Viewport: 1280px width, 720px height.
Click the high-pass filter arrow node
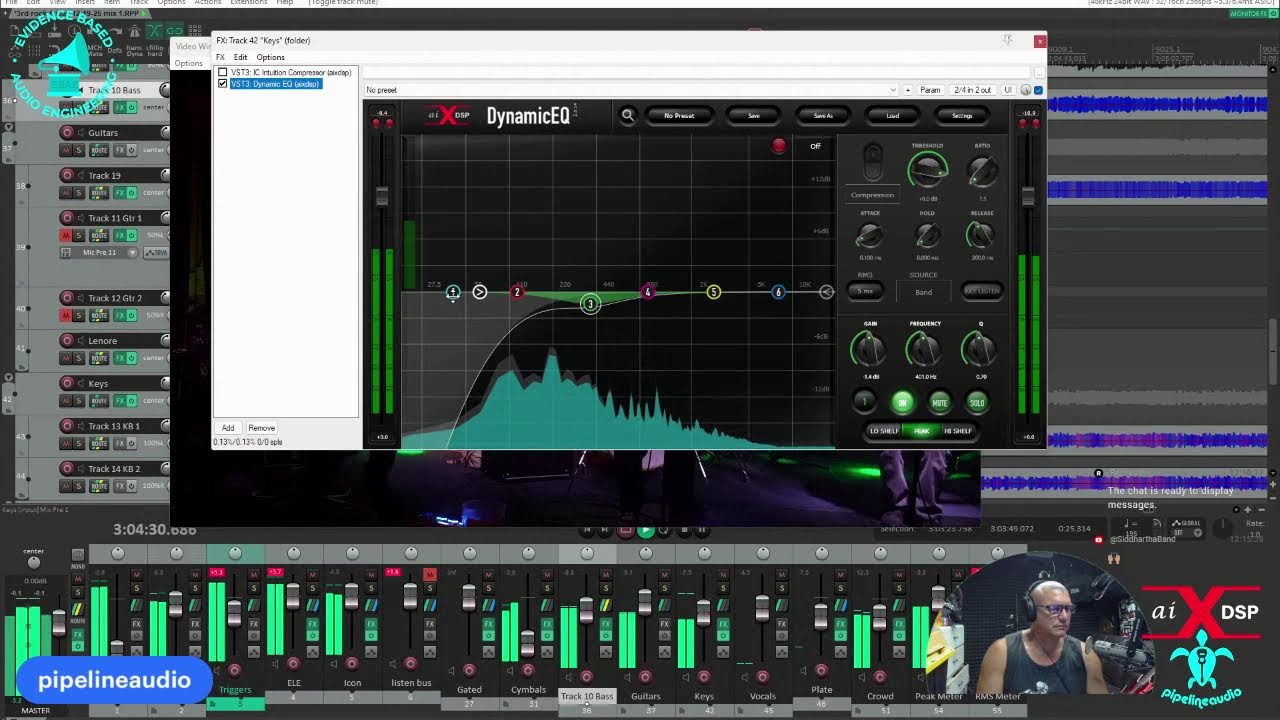[x=480, y=292]
